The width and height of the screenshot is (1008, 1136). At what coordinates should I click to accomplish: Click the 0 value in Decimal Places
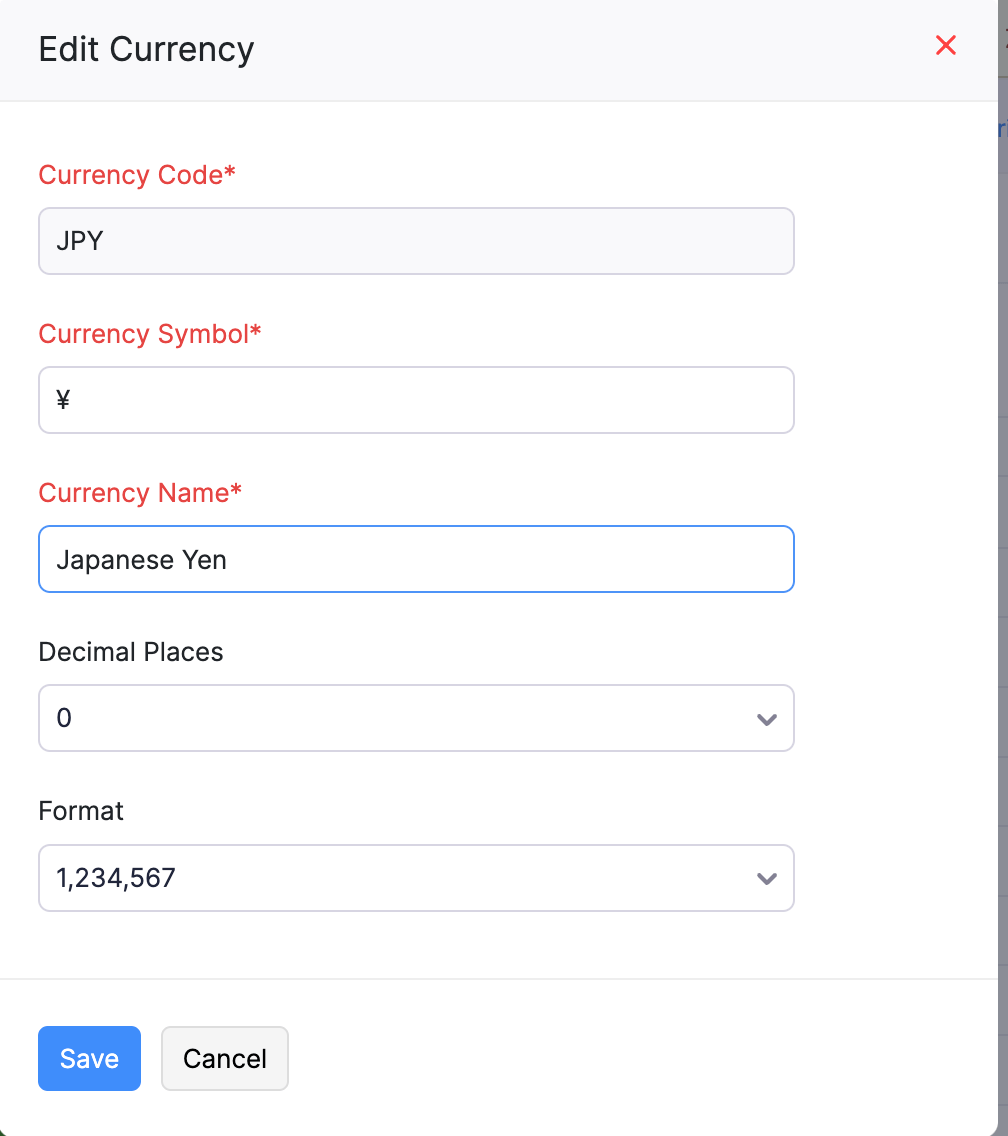pos(64,718)
